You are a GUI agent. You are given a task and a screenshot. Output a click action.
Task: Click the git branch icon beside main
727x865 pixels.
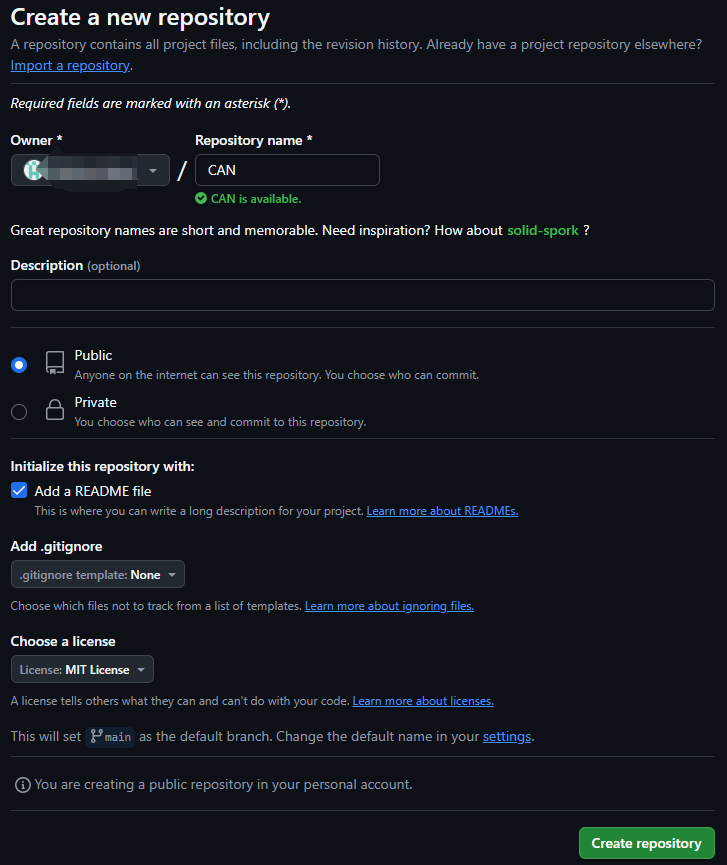(97, 736)
